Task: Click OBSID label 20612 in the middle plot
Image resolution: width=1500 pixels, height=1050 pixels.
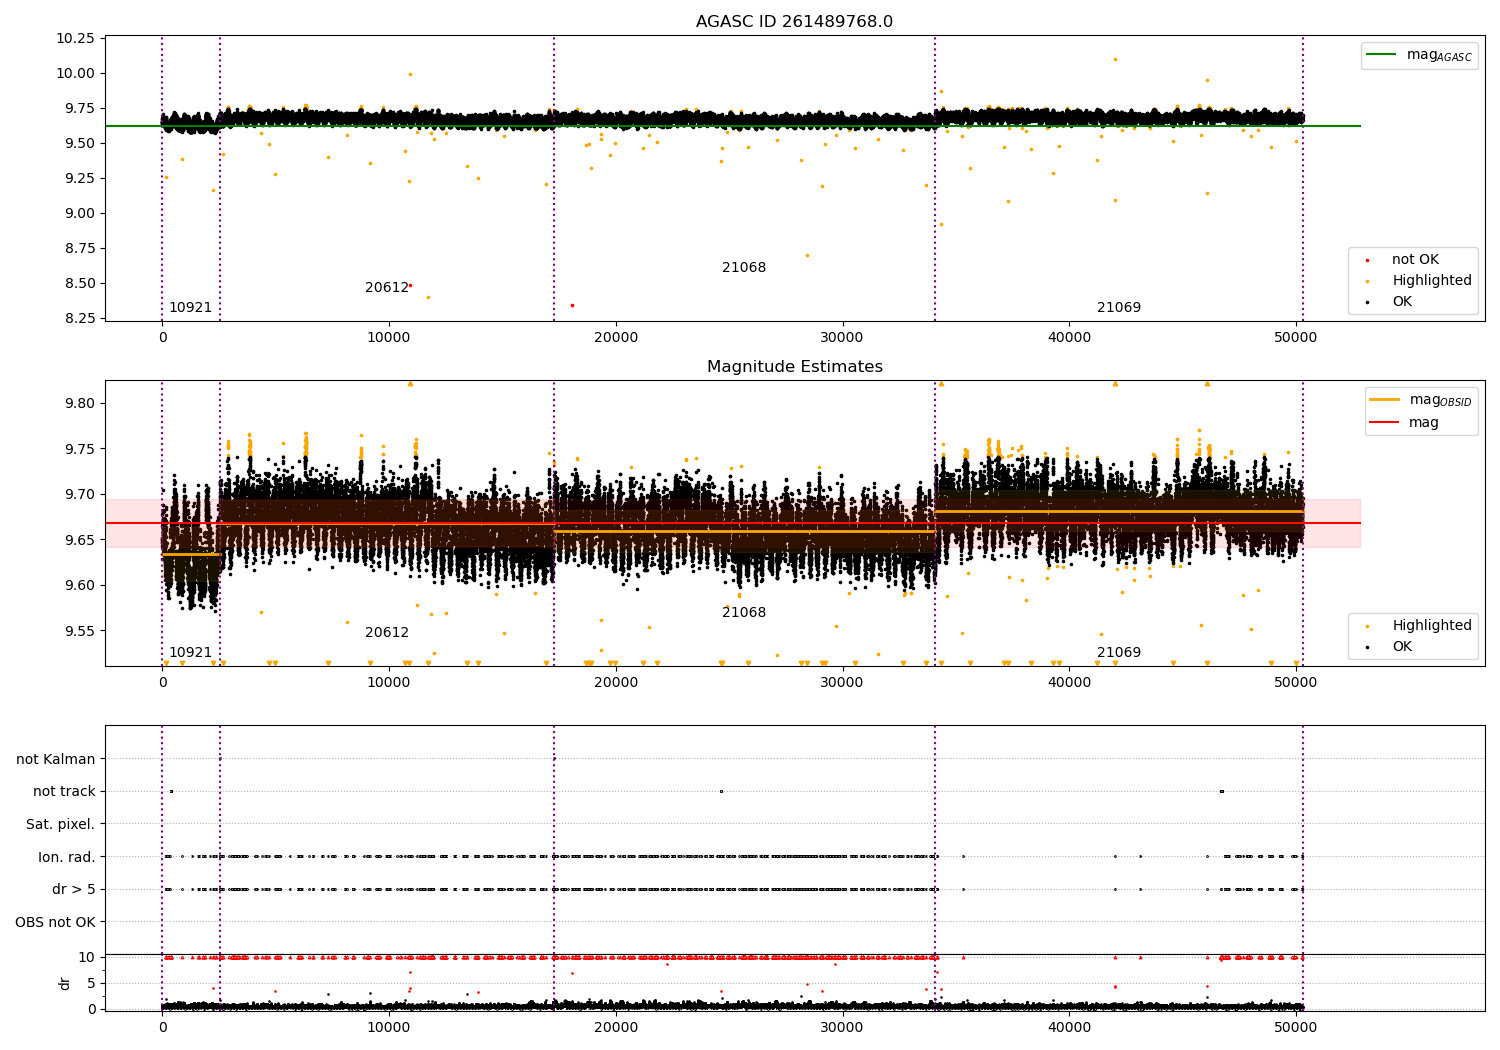Action: pyautogui.click(x=387, y=633)
